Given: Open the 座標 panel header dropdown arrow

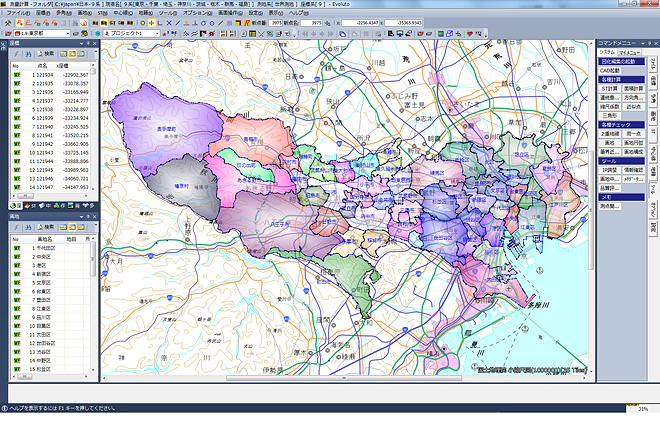Looking at the screenshot, I should point(81,43).
